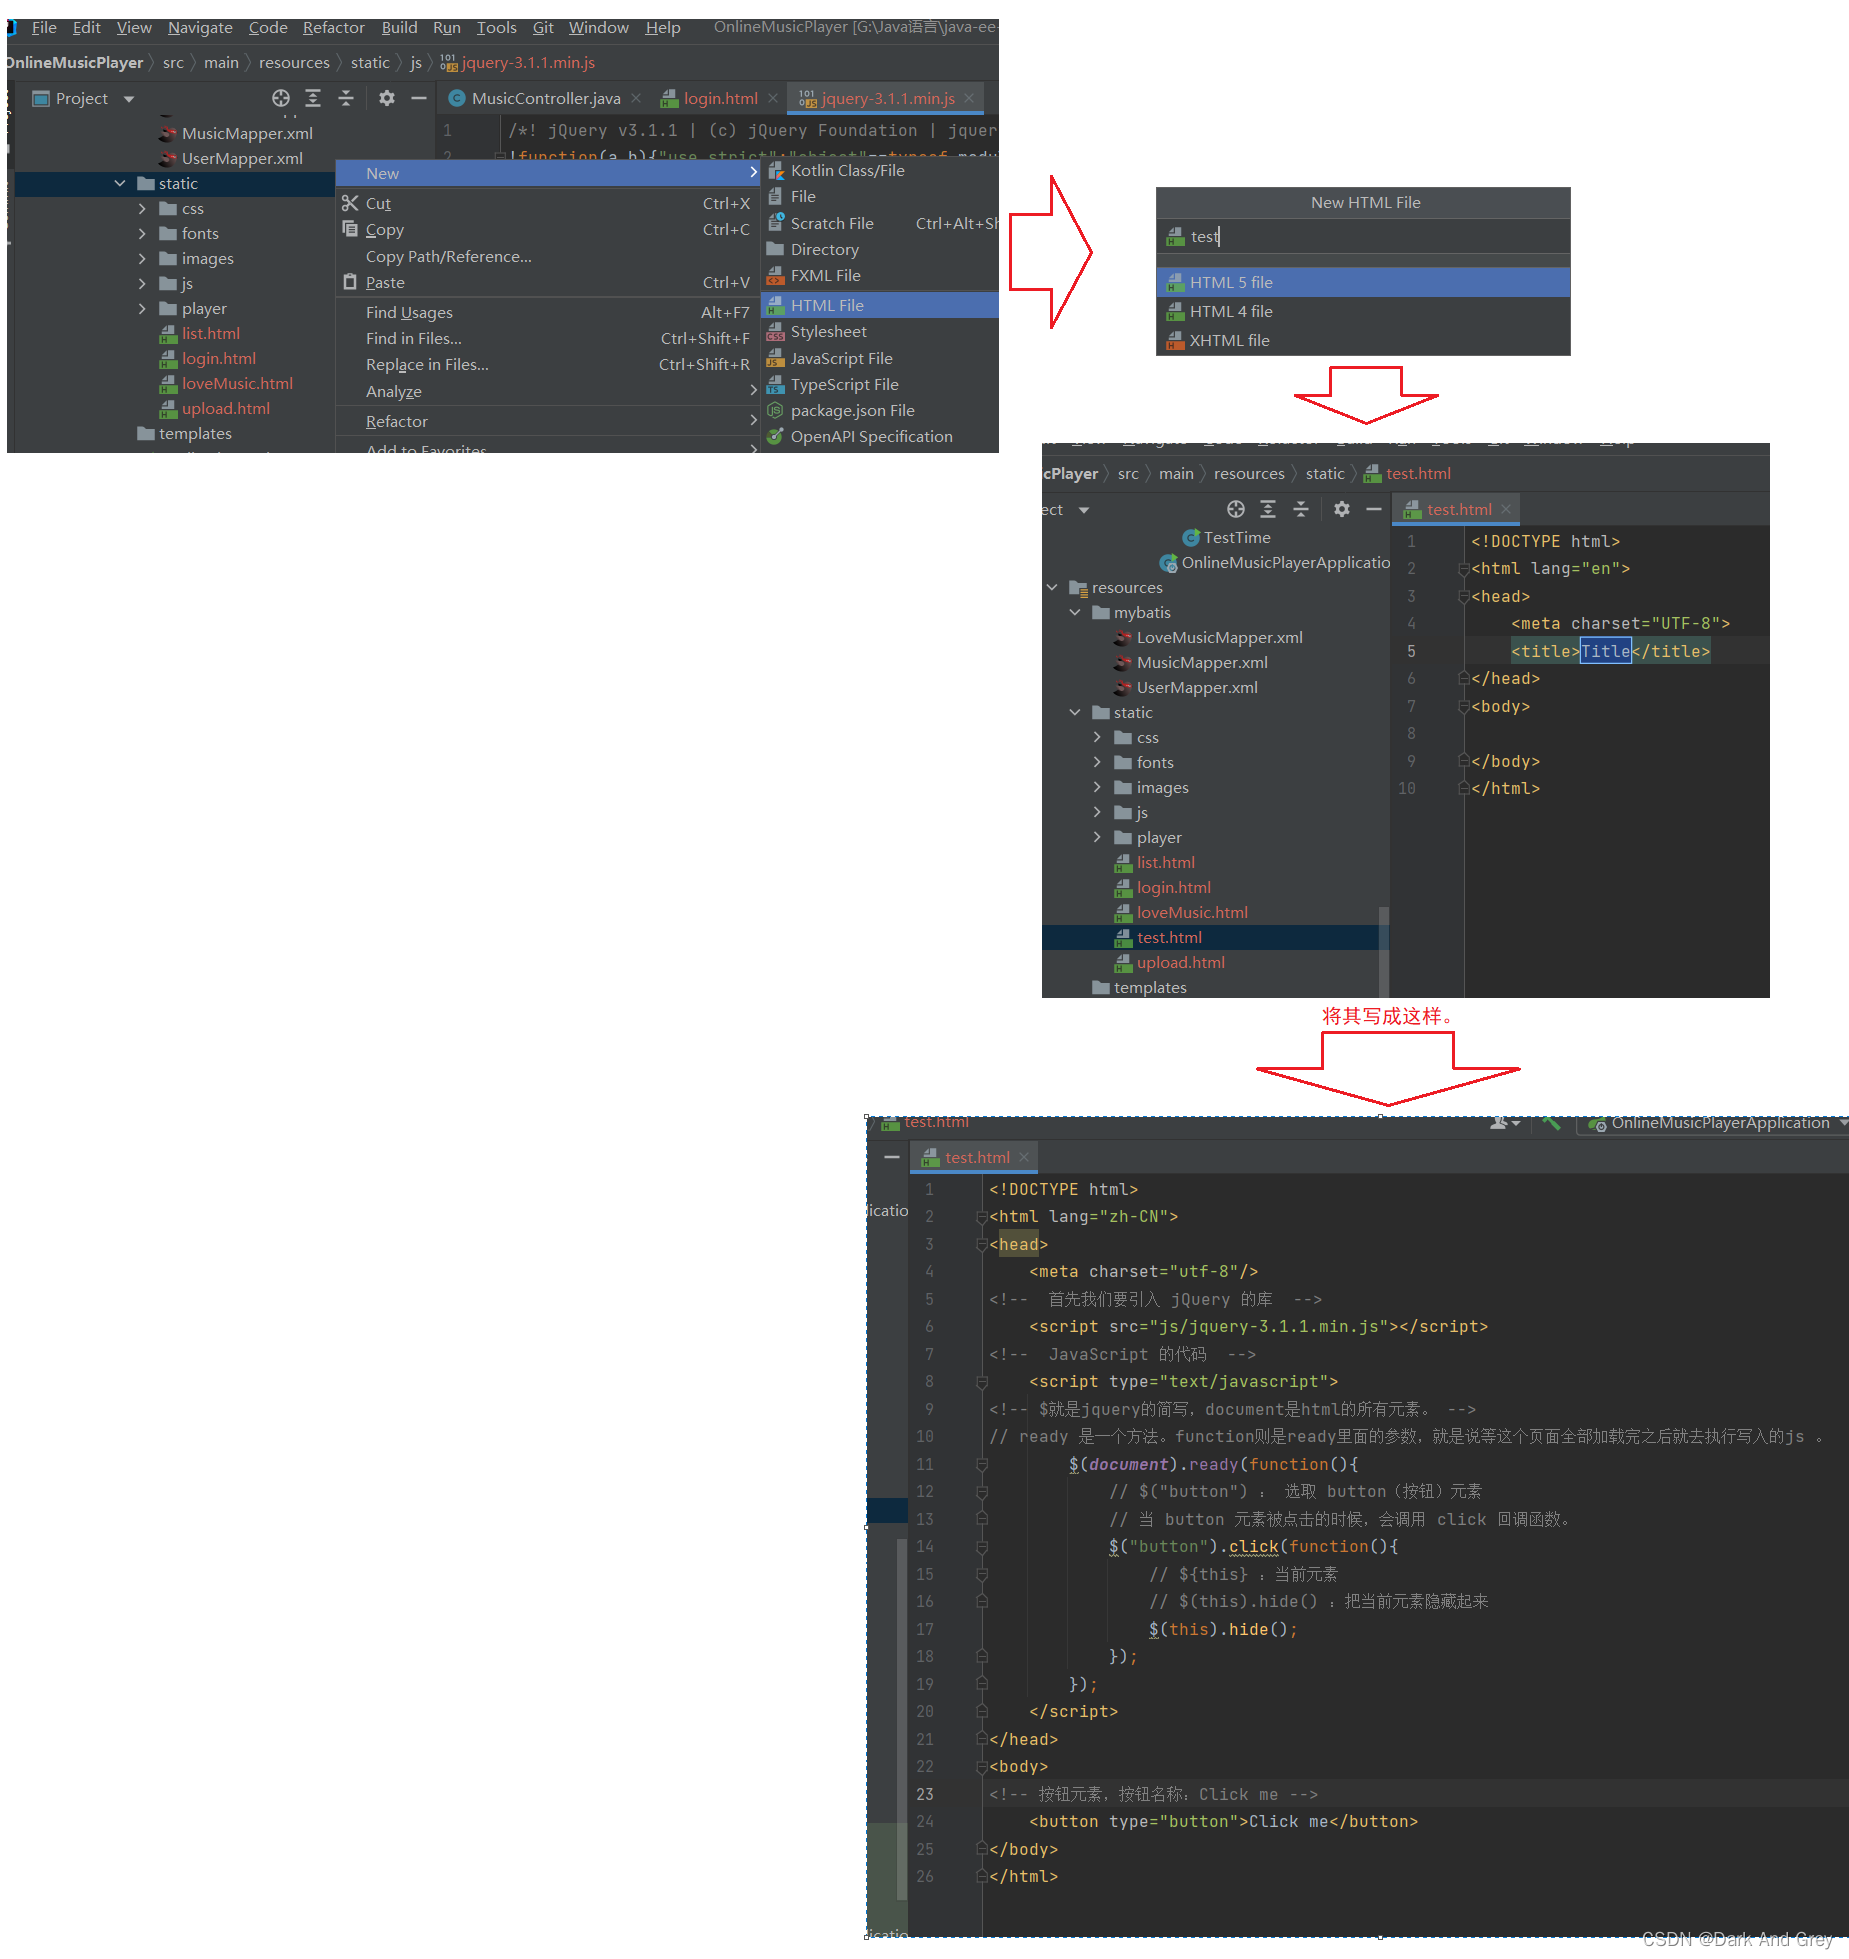Select XHTML file template
The image size is (1849, 1959).
(1363, 340)
